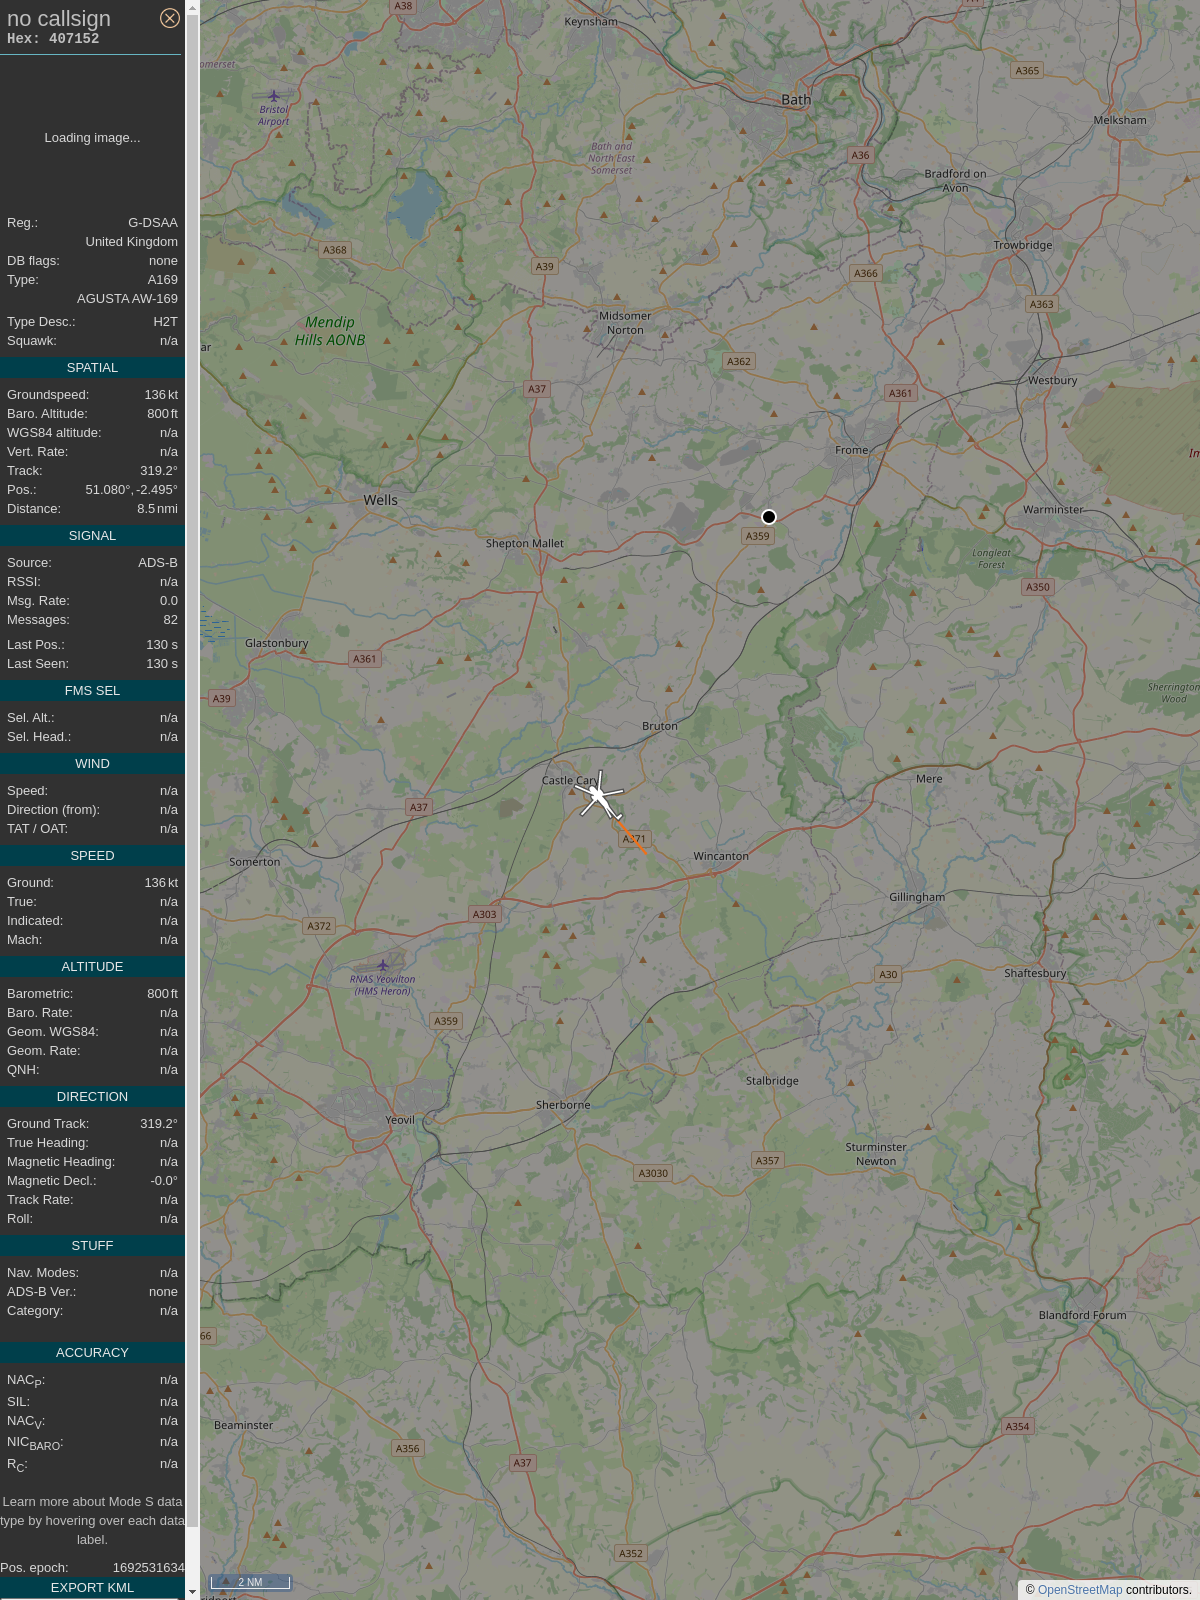Click the Hex 407152 identifier text

tap(53, 39)
